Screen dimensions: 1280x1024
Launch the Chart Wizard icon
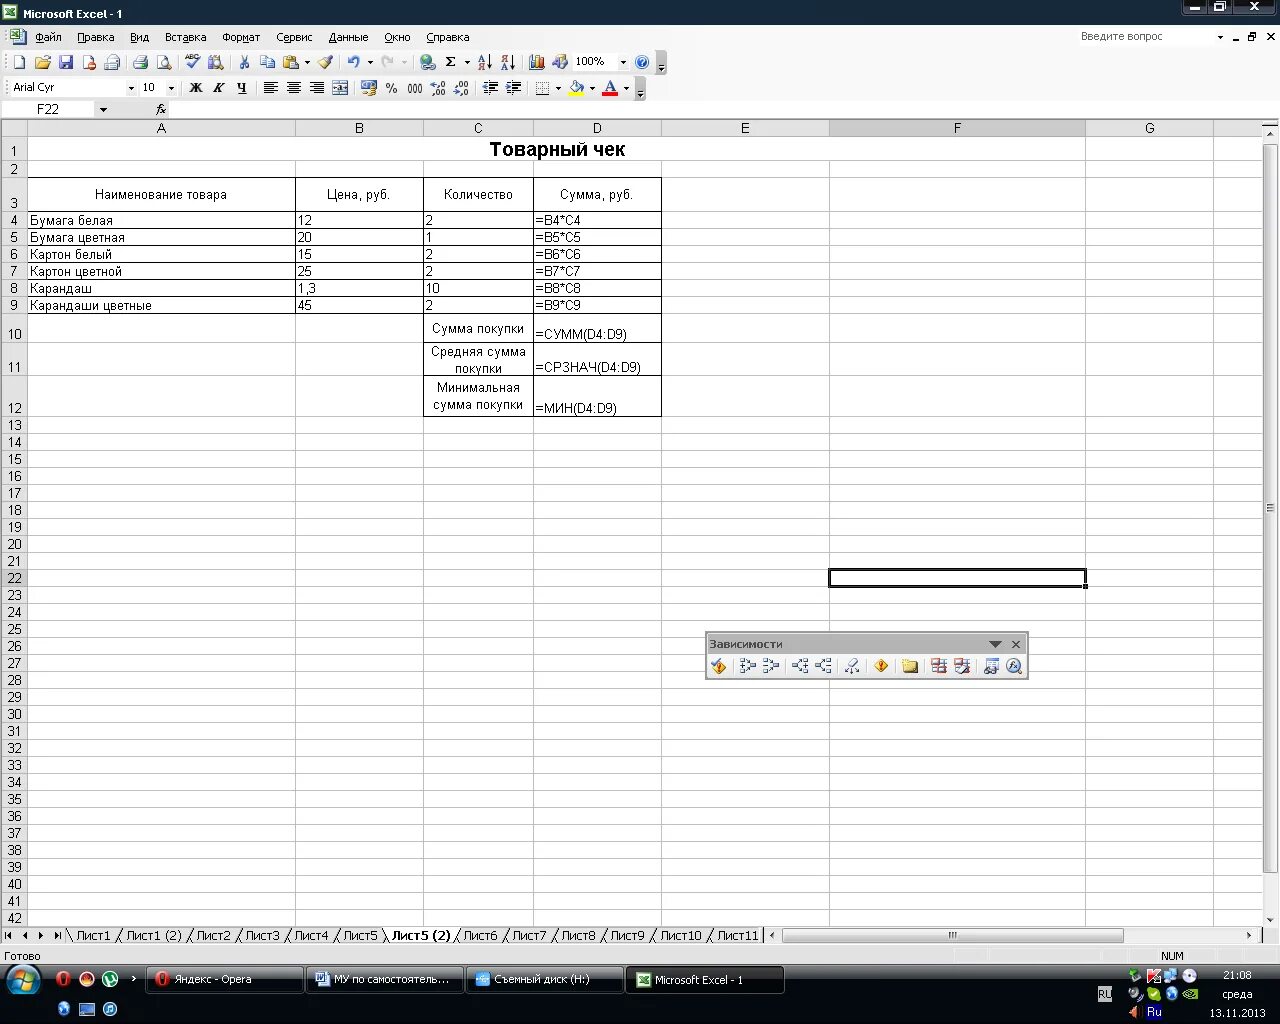click(x=537, y=62)
